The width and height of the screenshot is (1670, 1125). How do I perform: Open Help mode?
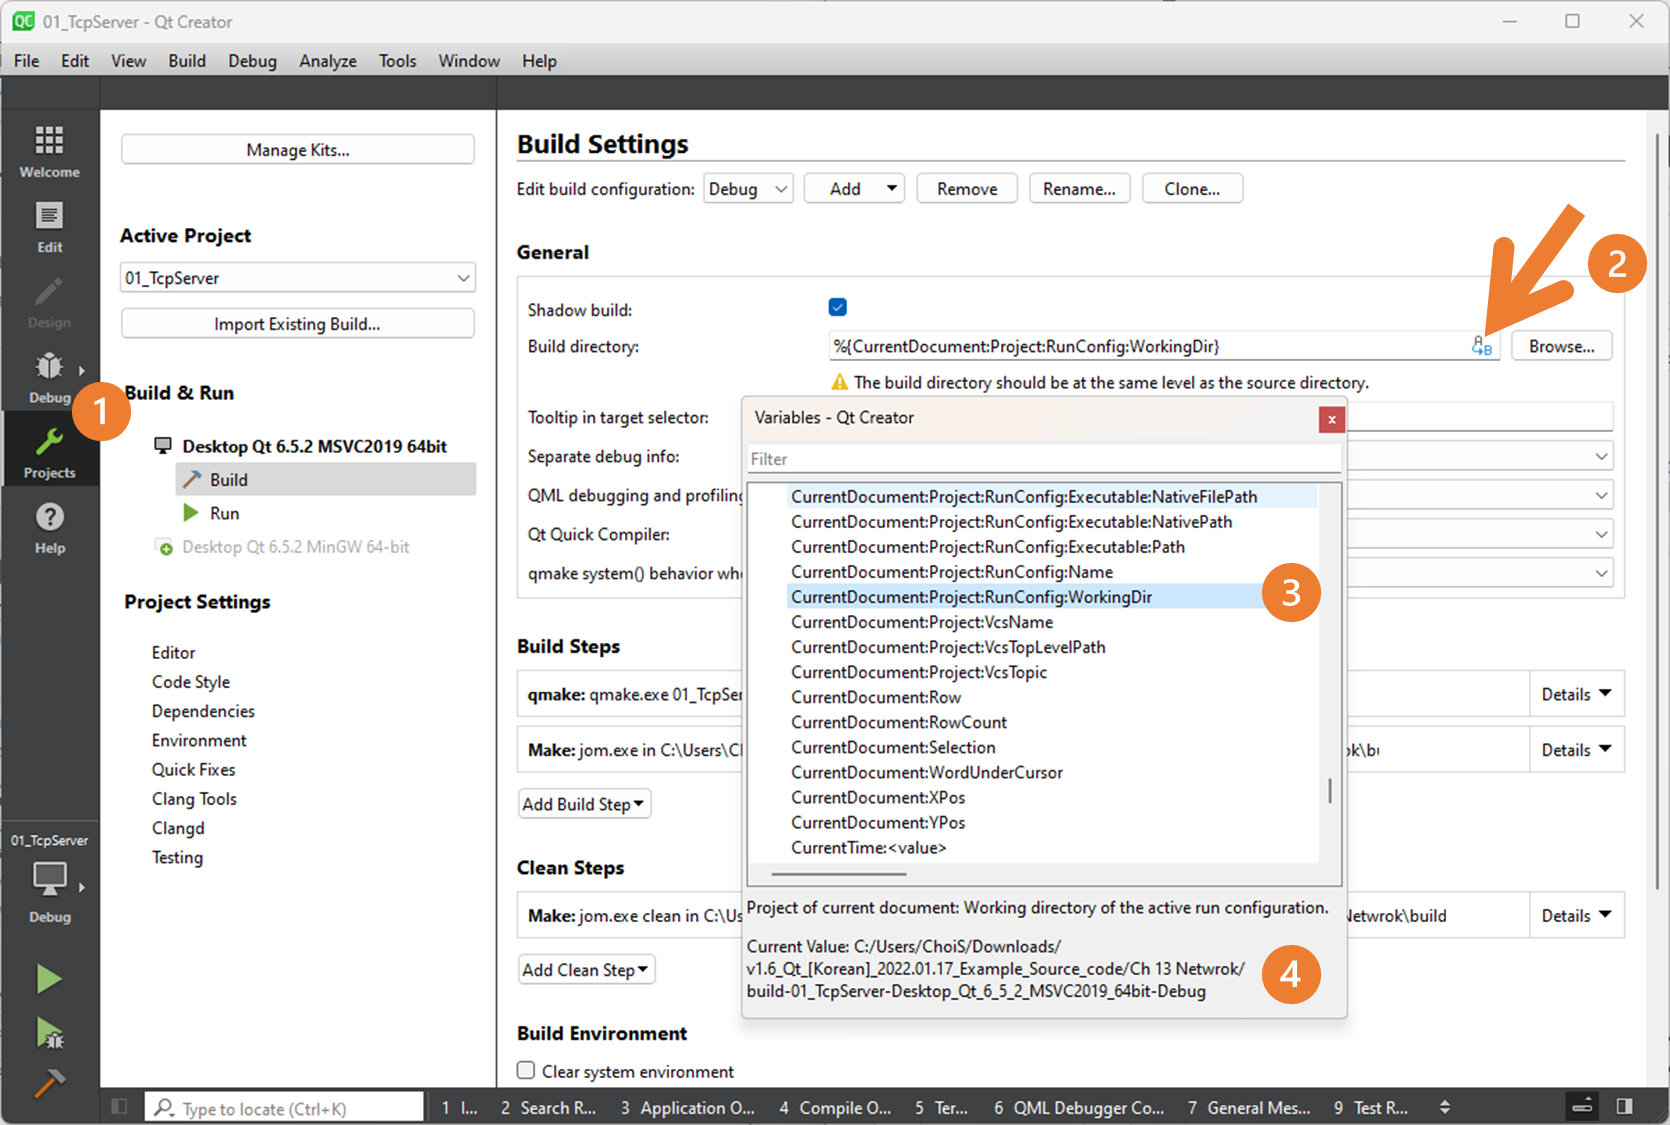[x=49, y=527]
